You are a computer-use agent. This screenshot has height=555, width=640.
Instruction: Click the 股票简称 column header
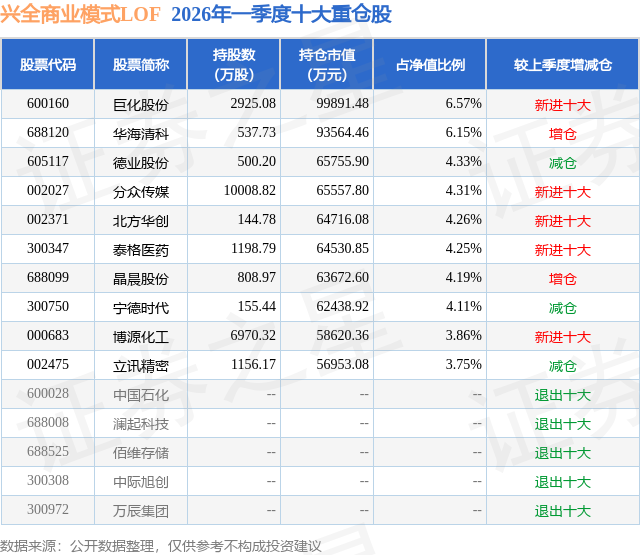(141, 64)
